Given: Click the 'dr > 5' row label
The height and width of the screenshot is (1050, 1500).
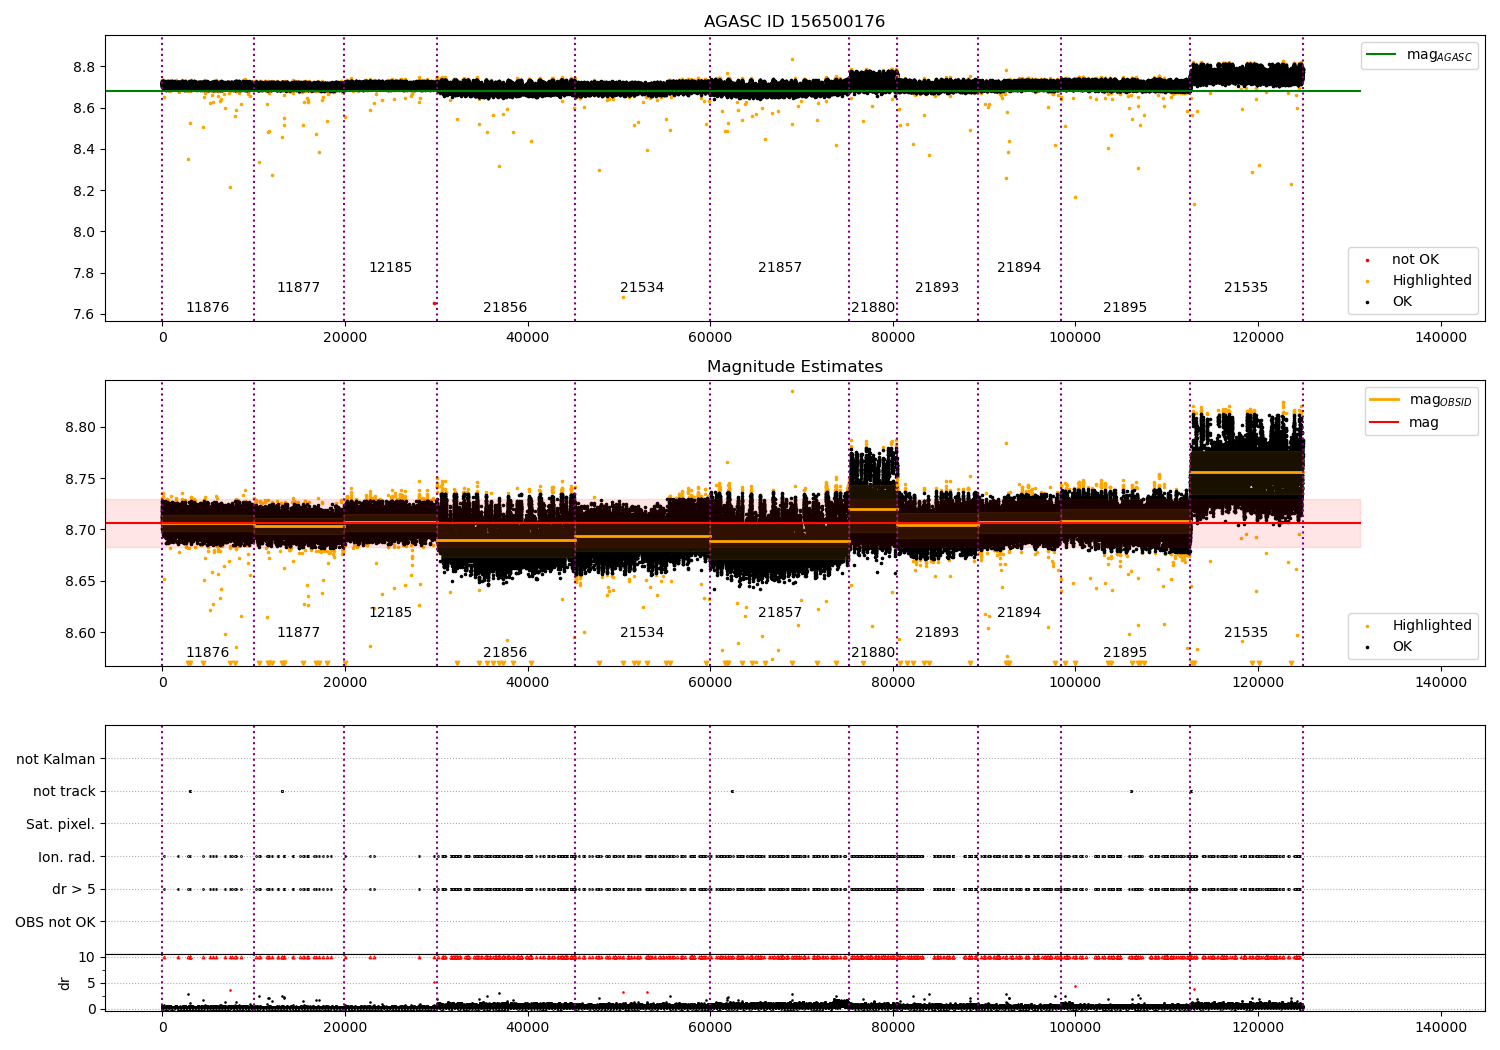Looking at the screenshot, I should (x=74, y=890).
